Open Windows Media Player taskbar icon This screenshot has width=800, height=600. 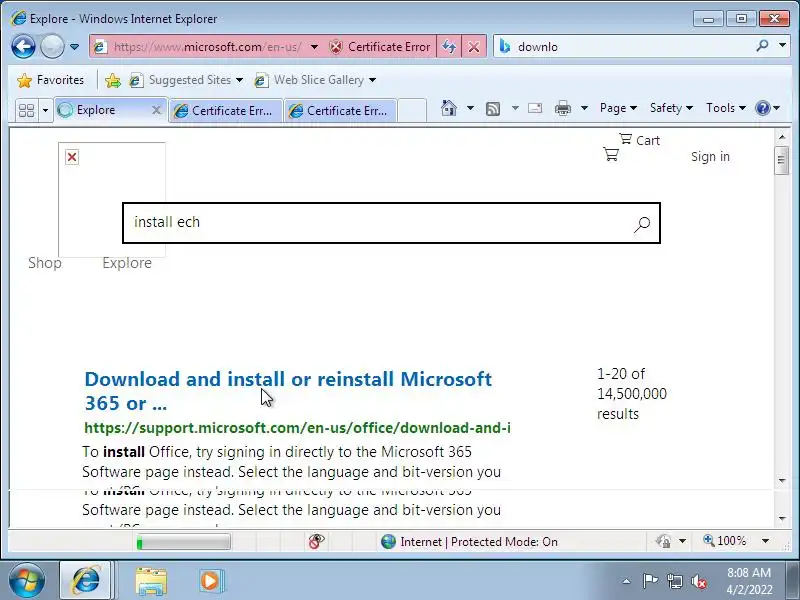[210, 581]
